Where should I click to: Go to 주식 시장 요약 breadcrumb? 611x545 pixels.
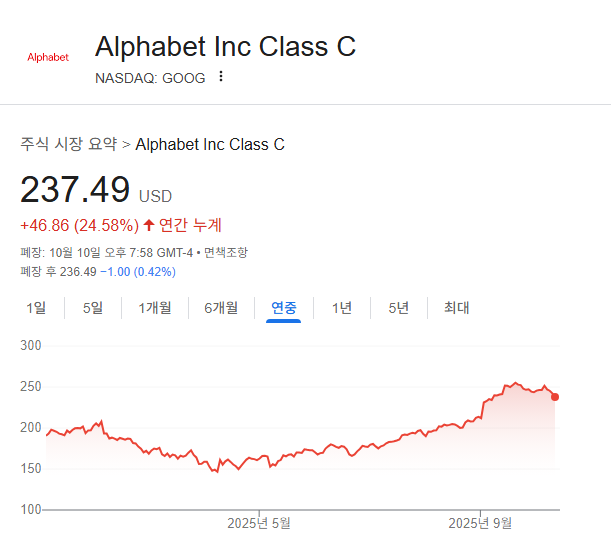(x=68, y=144)
